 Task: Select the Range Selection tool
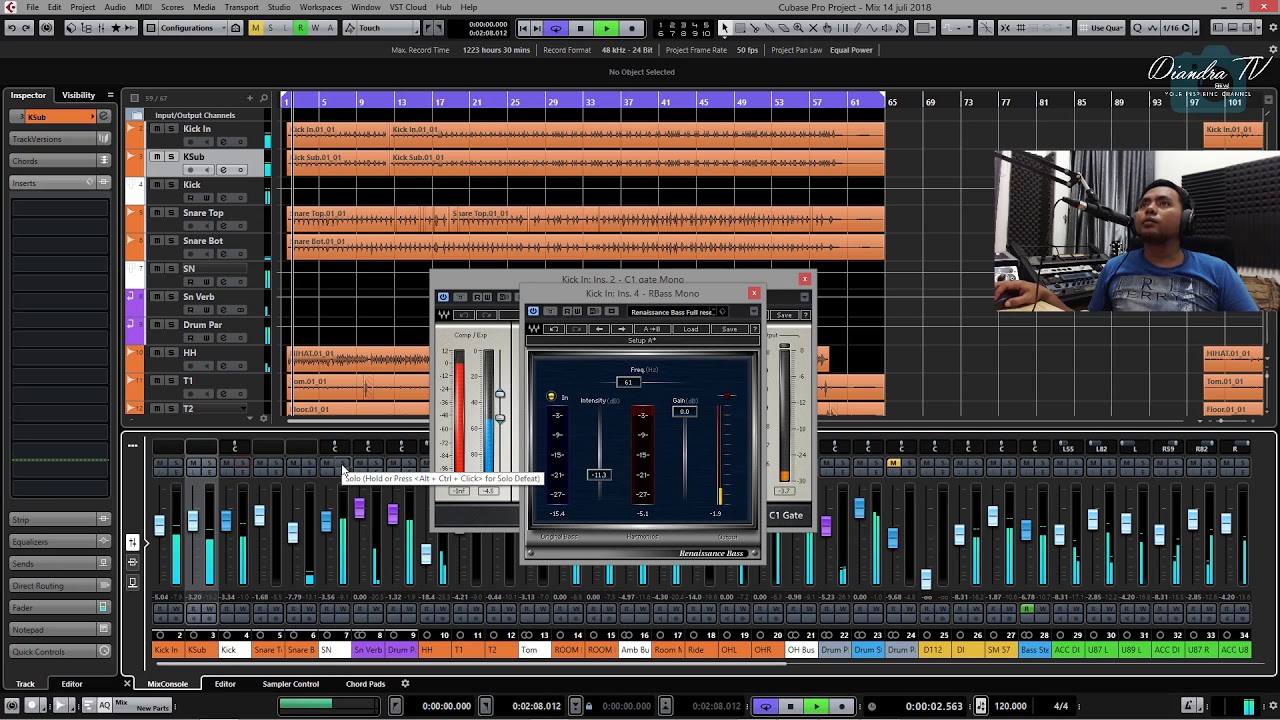(740, 28)
